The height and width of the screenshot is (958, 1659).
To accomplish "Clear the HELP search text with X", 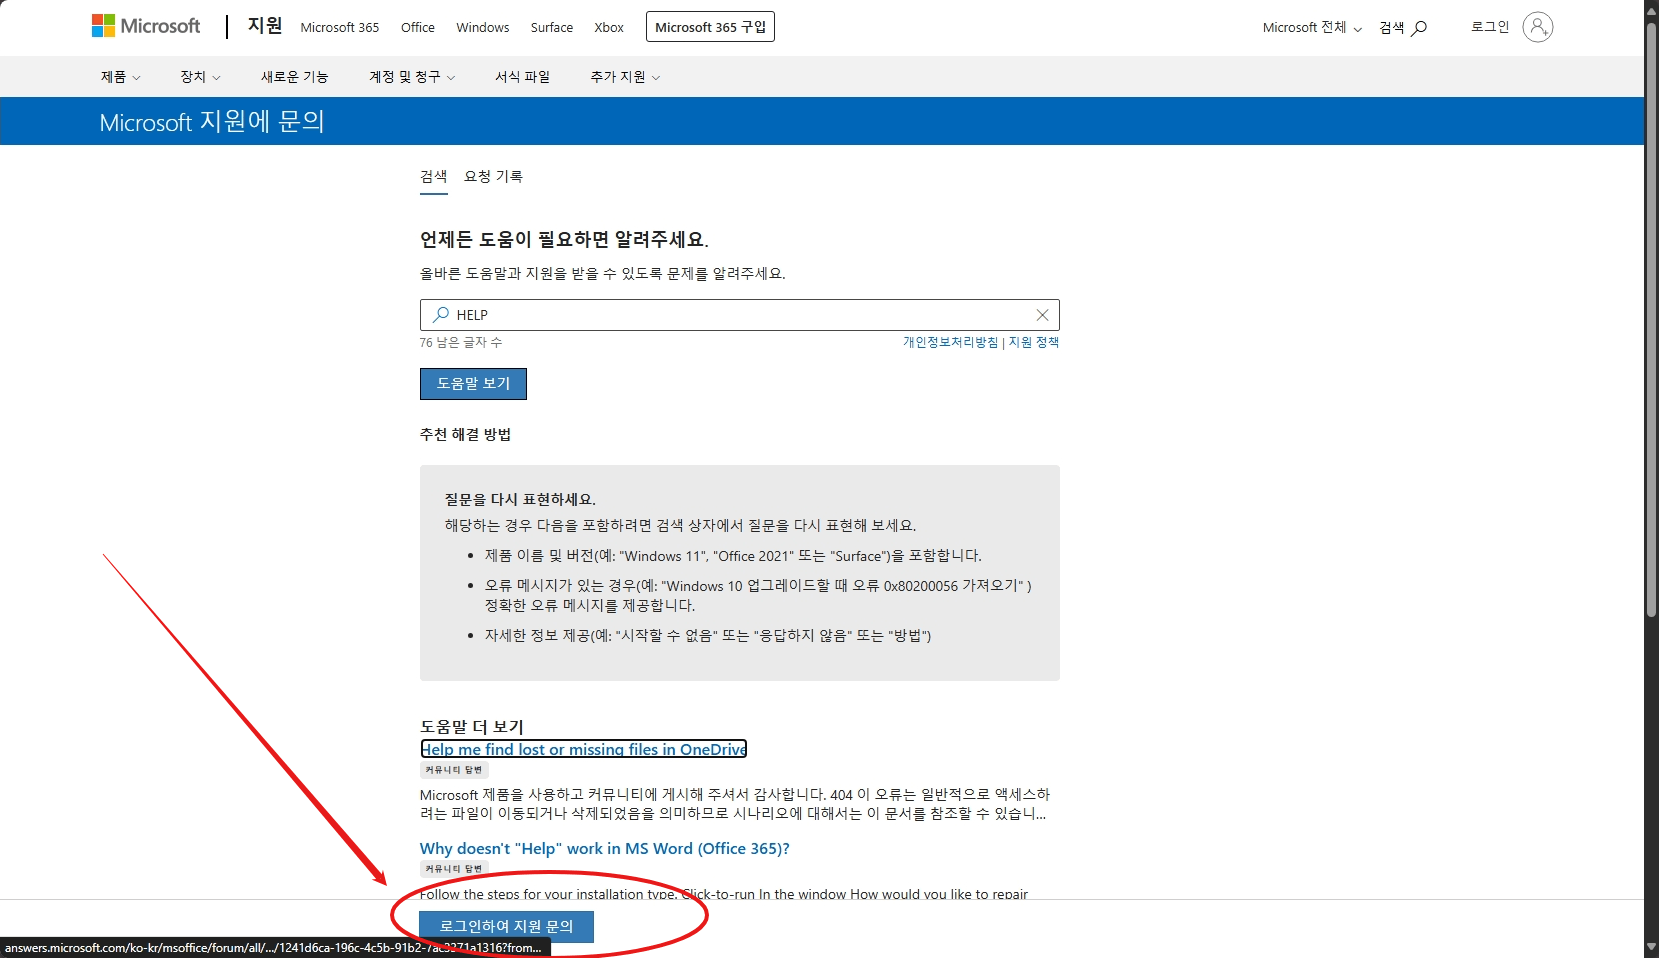I will coord(1042,315).
